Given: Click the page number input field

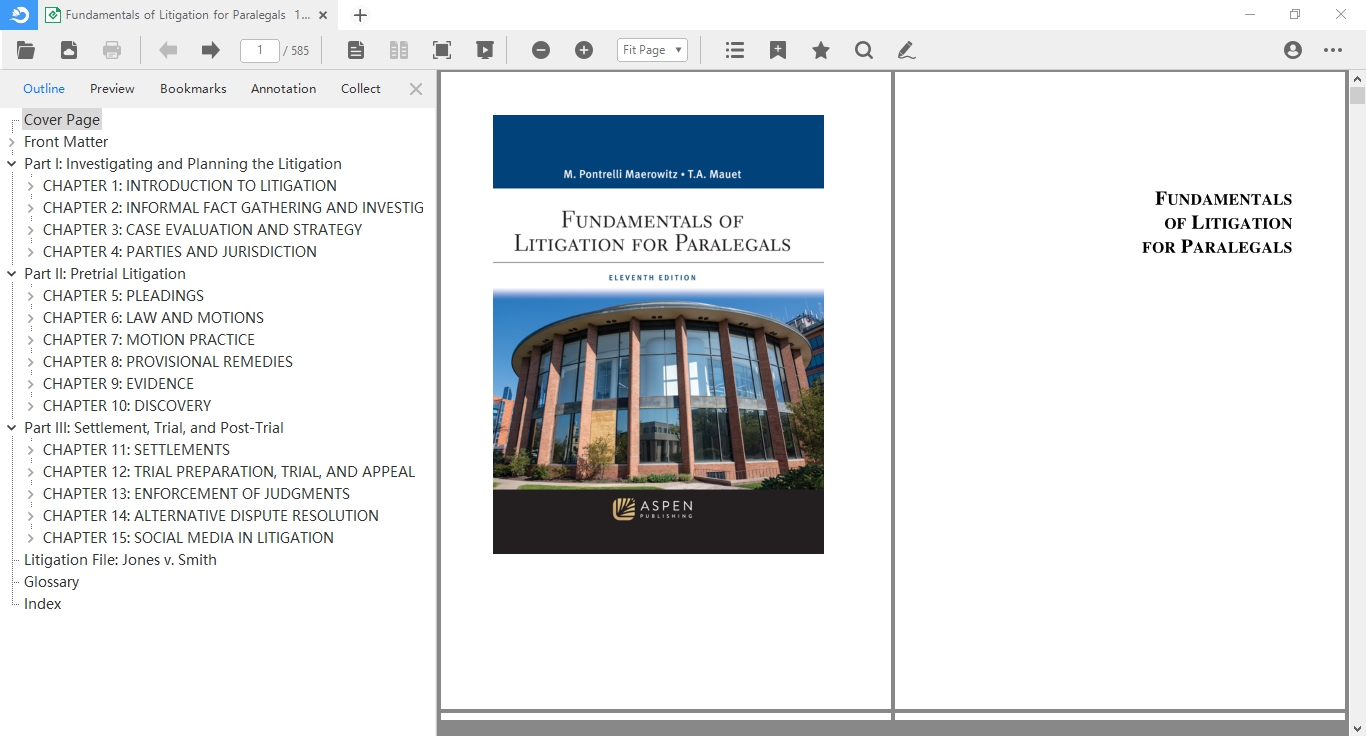Looking at the screenshot, I should pyautogui.click(x=260, y=50).
